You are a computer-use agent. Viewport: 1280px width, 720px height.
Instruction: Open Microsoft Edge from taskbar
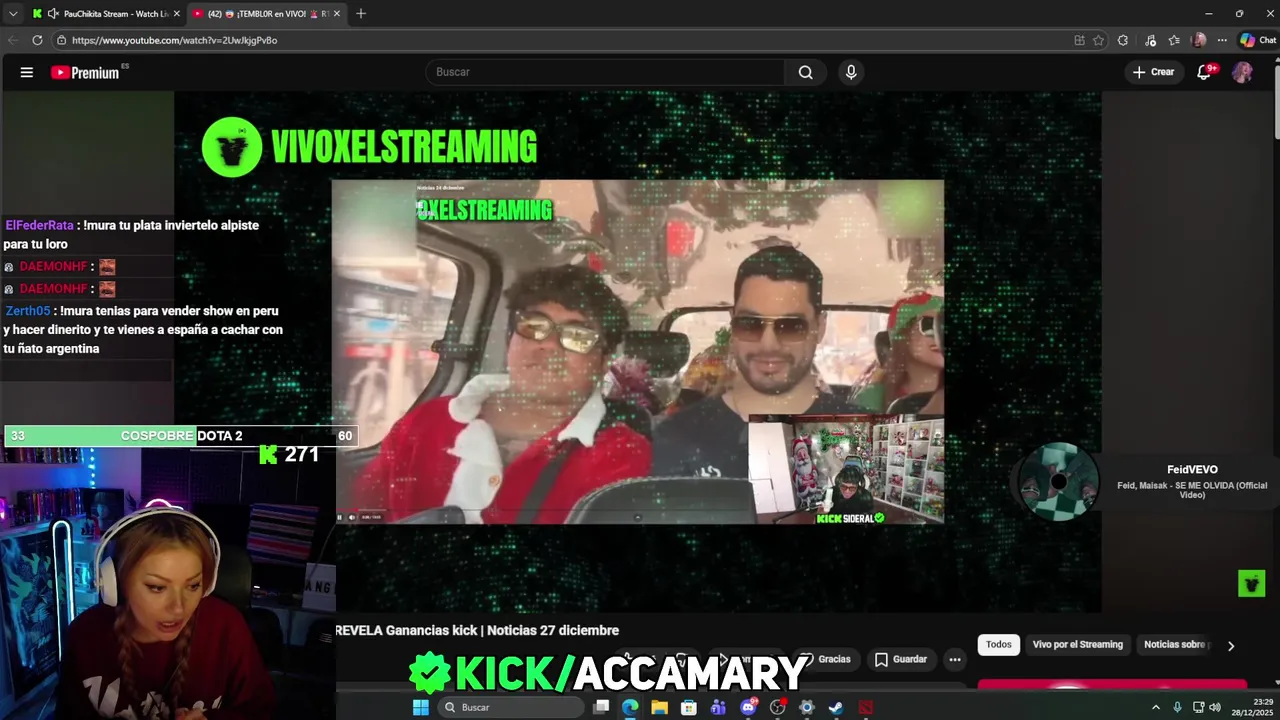[630, 707]
